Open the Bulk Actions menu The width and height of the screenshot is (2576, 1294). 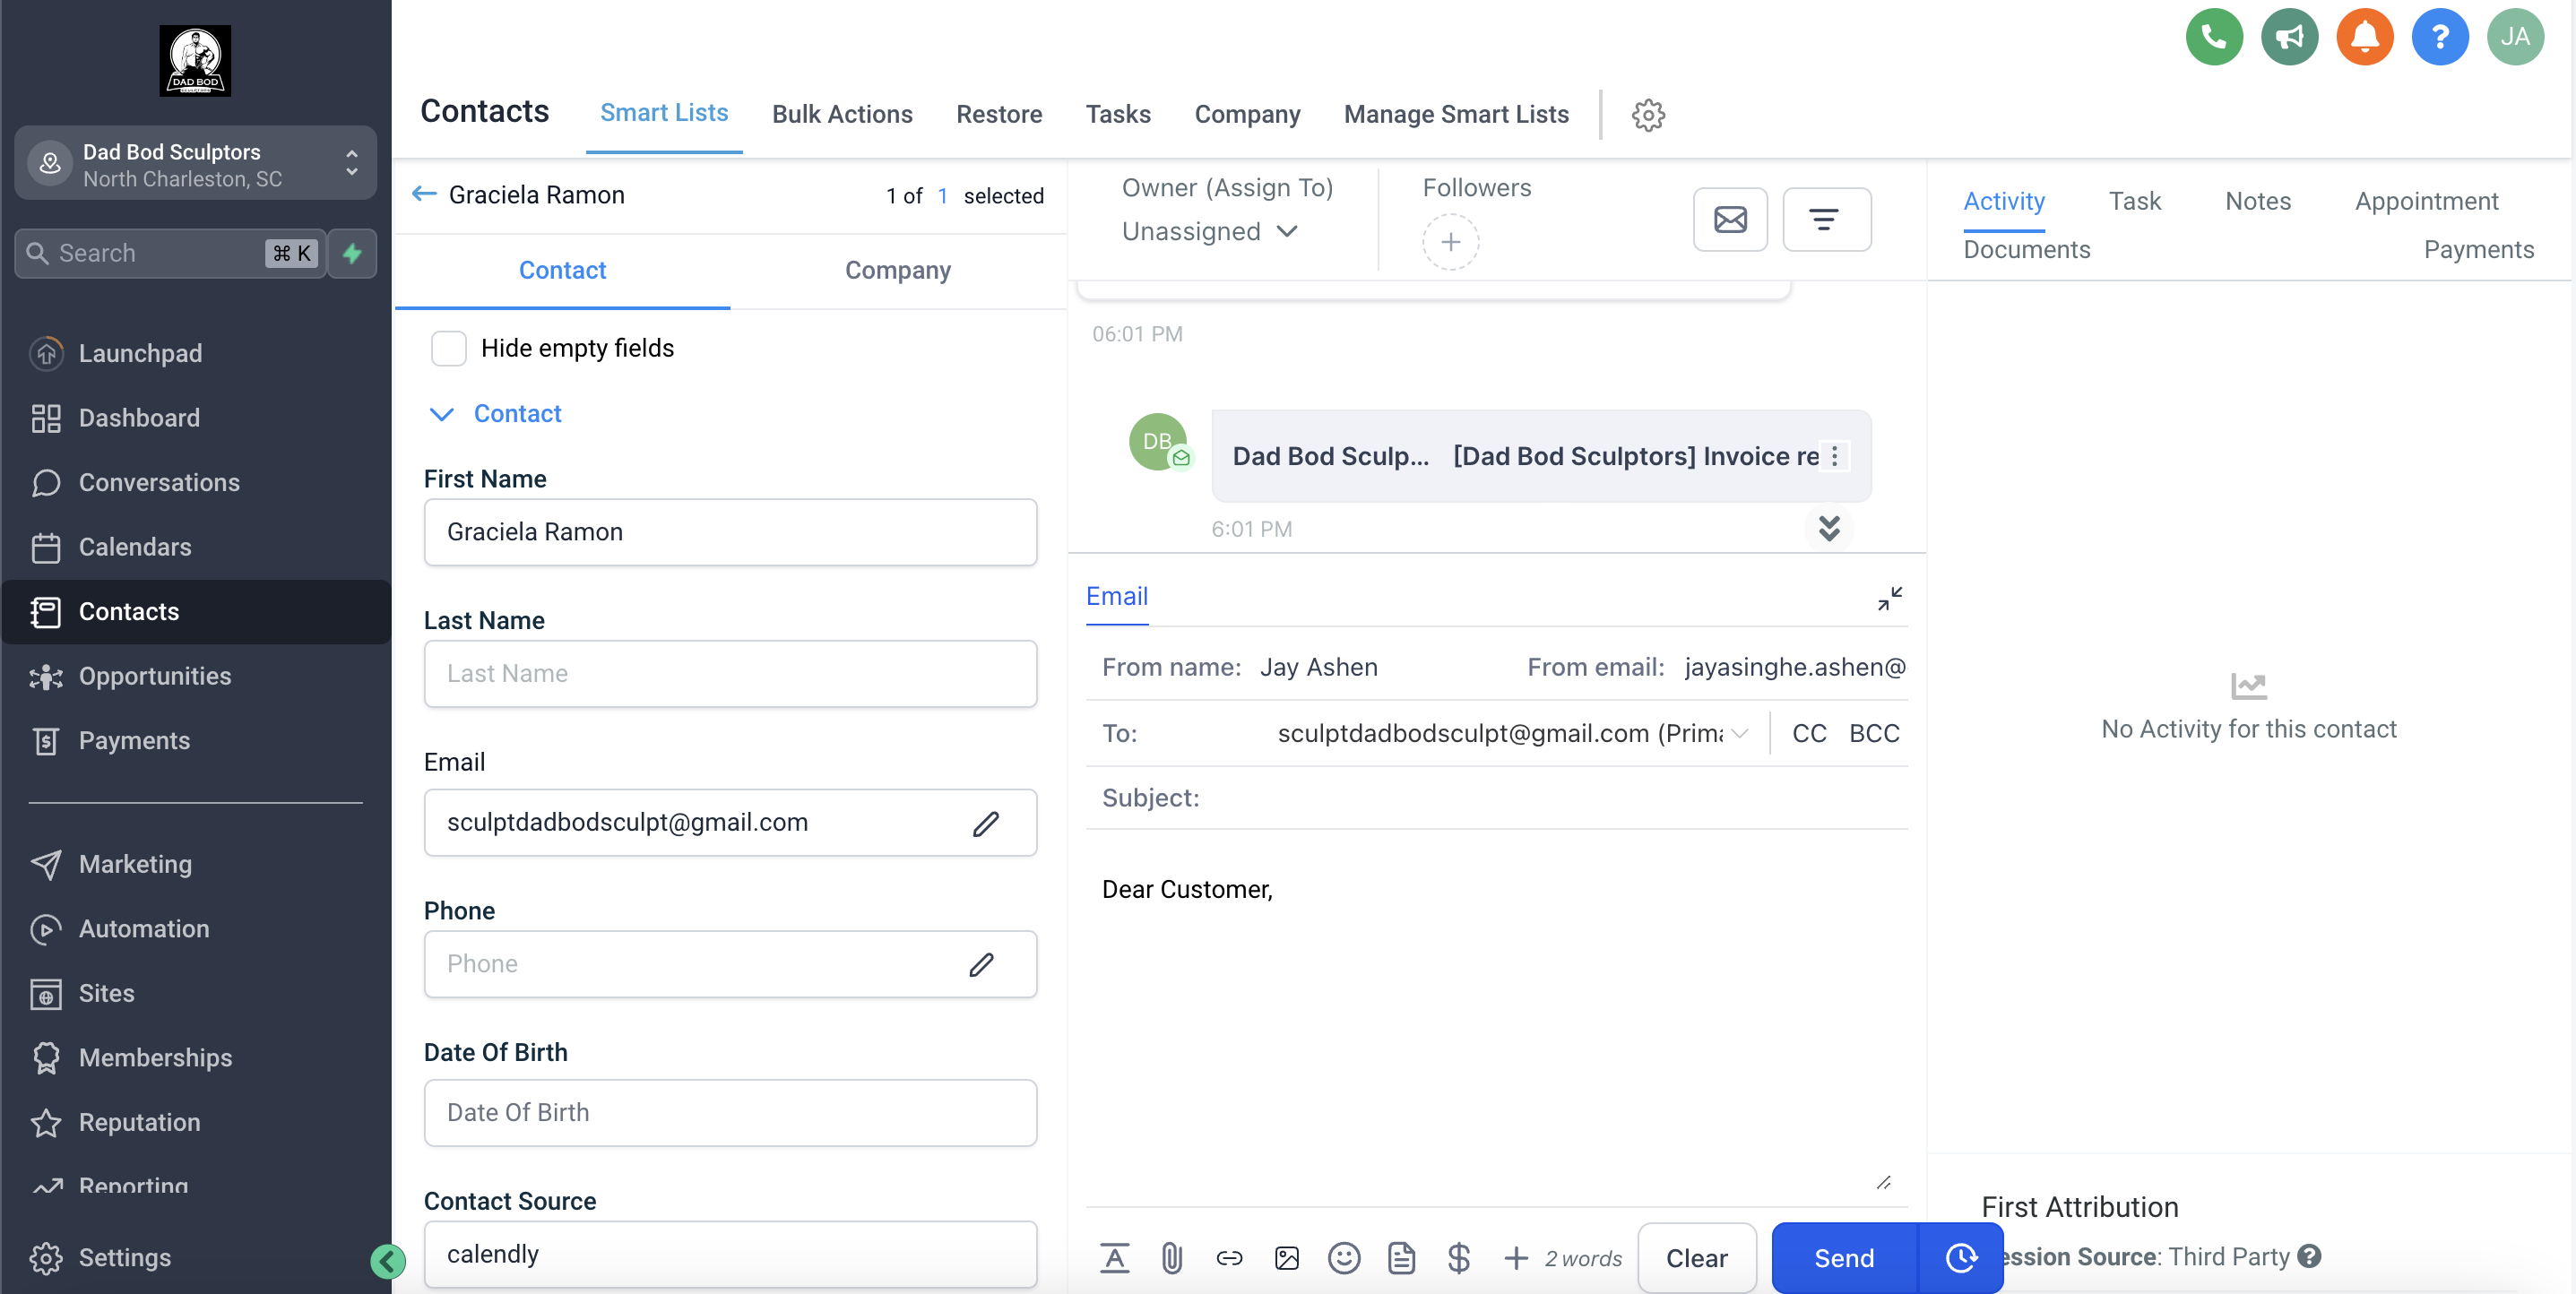click(x=842, y=114)
